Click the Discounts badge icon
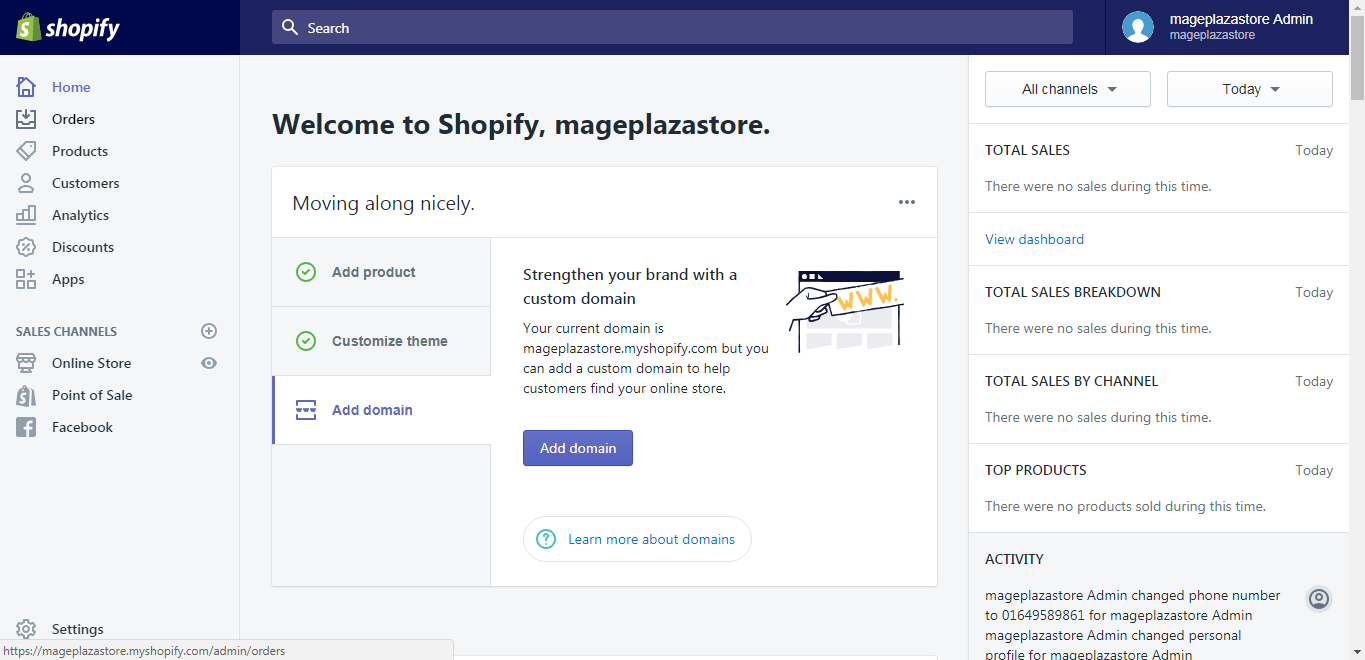This screenshot has width=1365, height=660. click(x=26, y=247)
